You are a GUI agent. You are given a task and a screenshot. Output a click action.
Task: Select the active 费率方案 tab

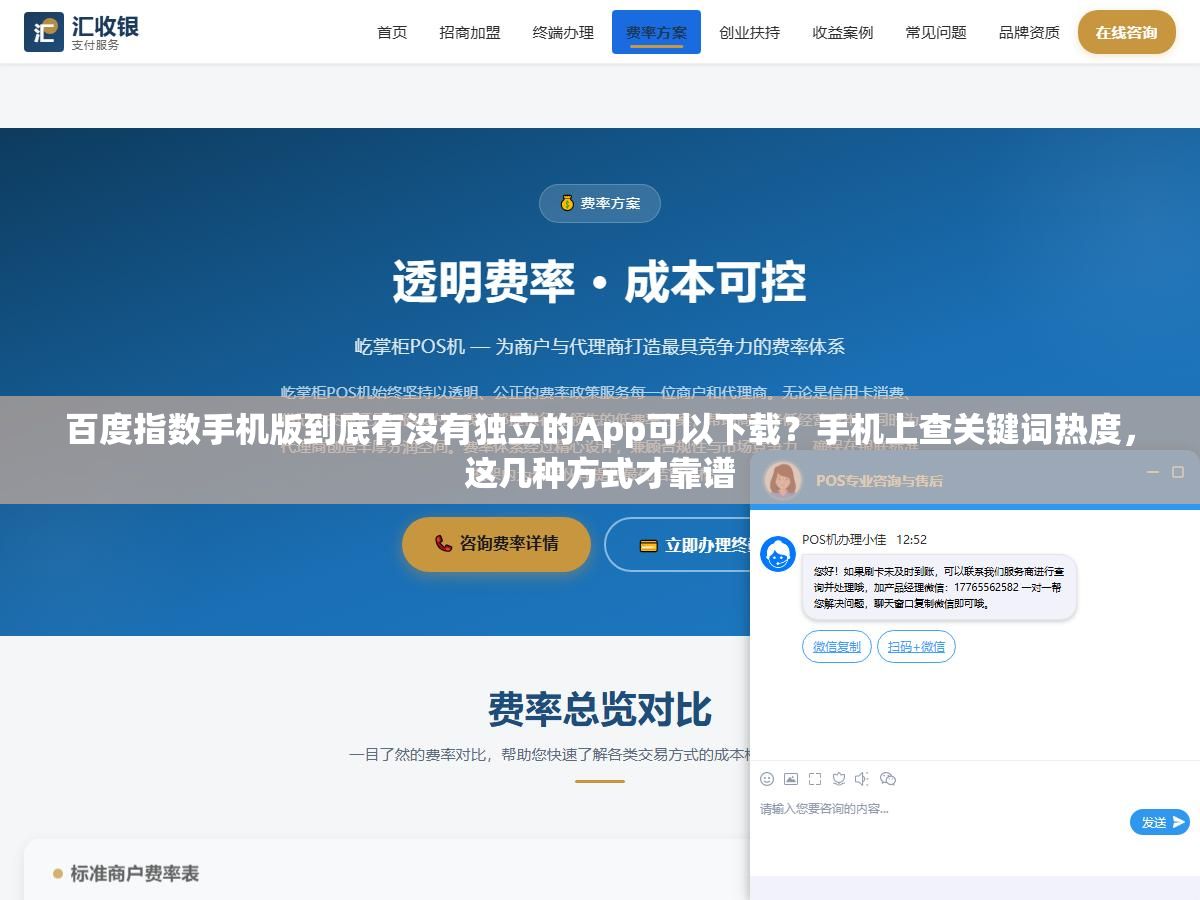coord(656,32)
